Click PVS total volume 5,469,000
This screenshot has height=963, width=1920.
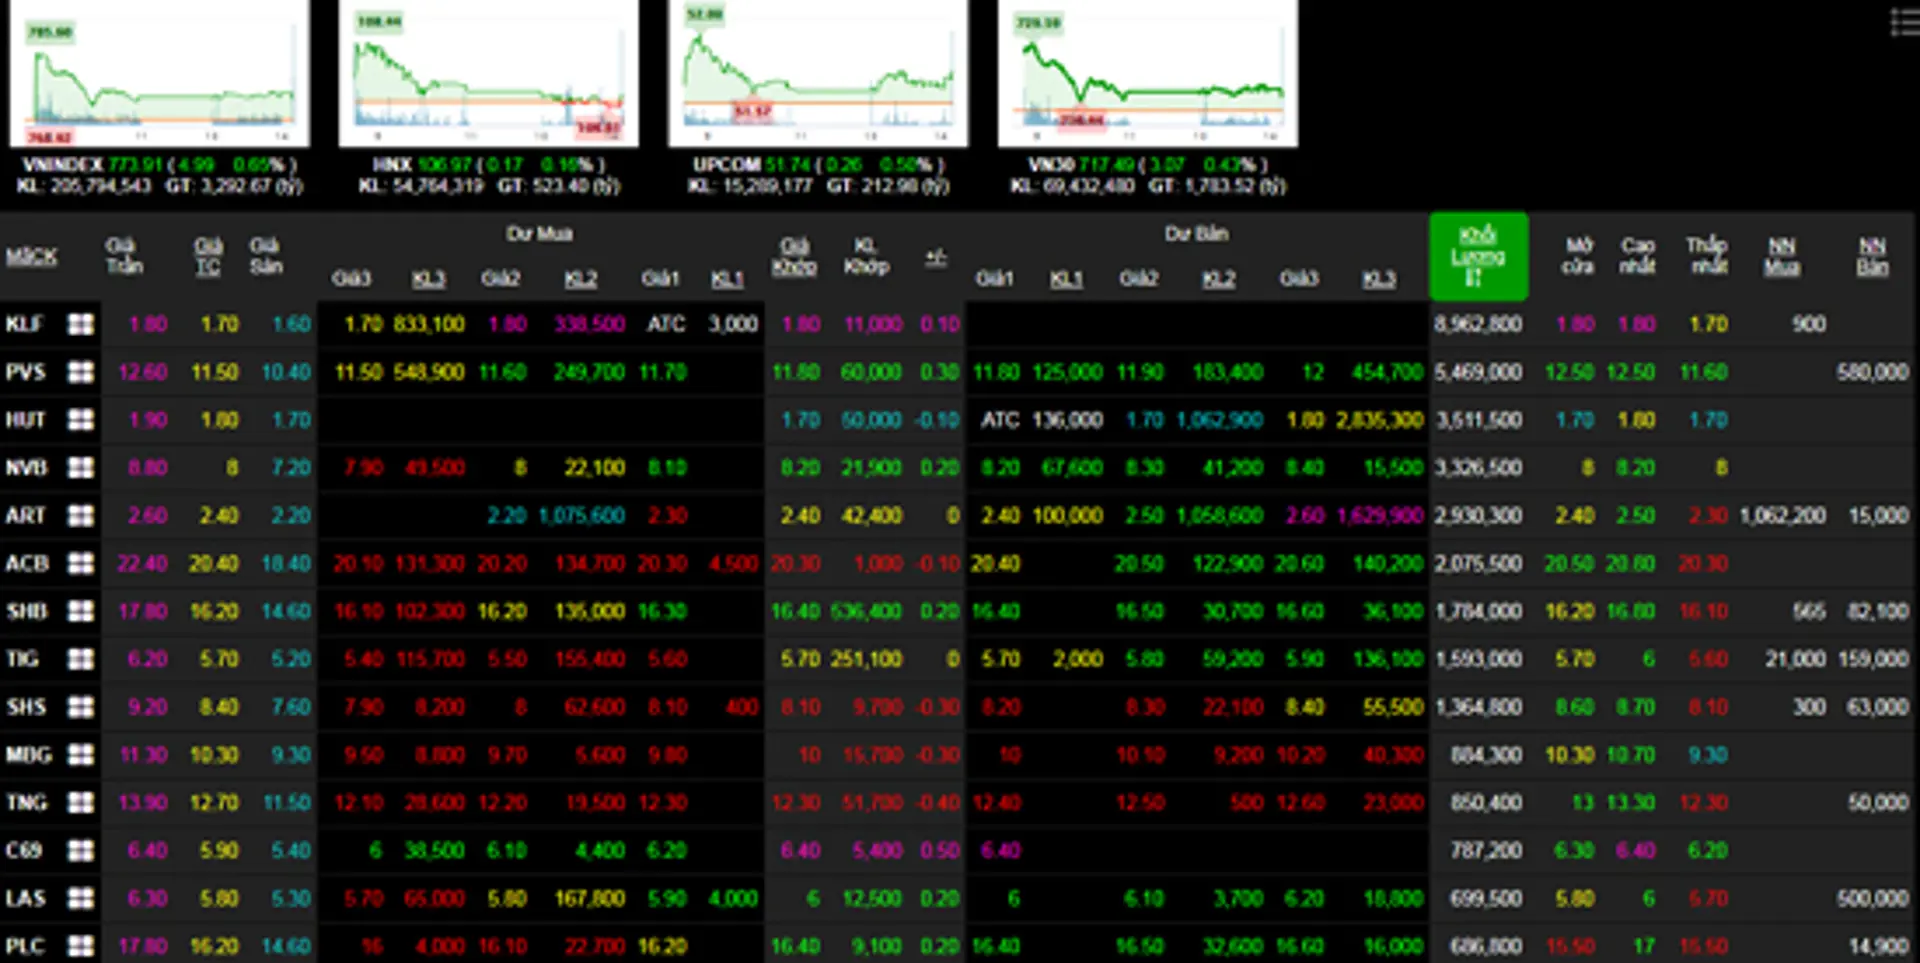coord(1478,372)
